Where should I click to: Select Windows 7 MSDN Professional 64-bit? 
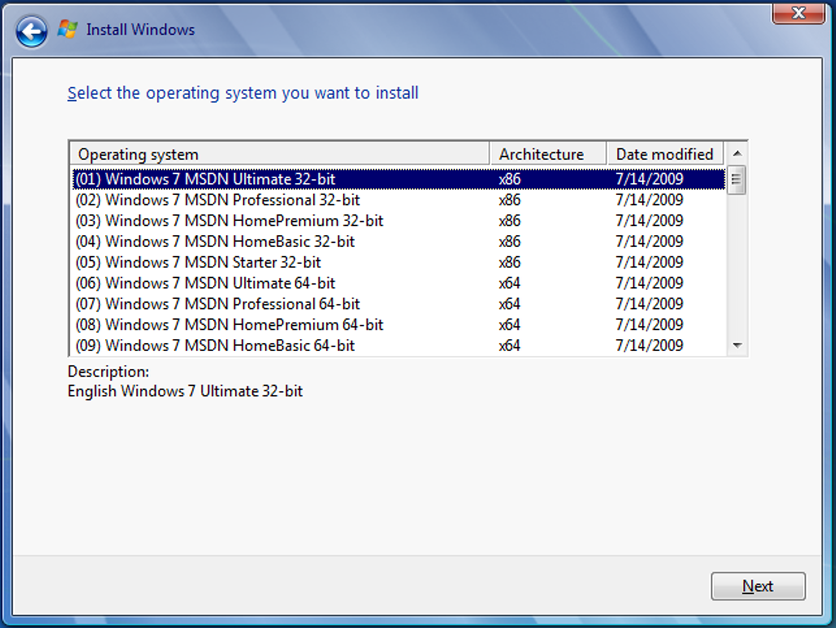click(x=200, y=304)
